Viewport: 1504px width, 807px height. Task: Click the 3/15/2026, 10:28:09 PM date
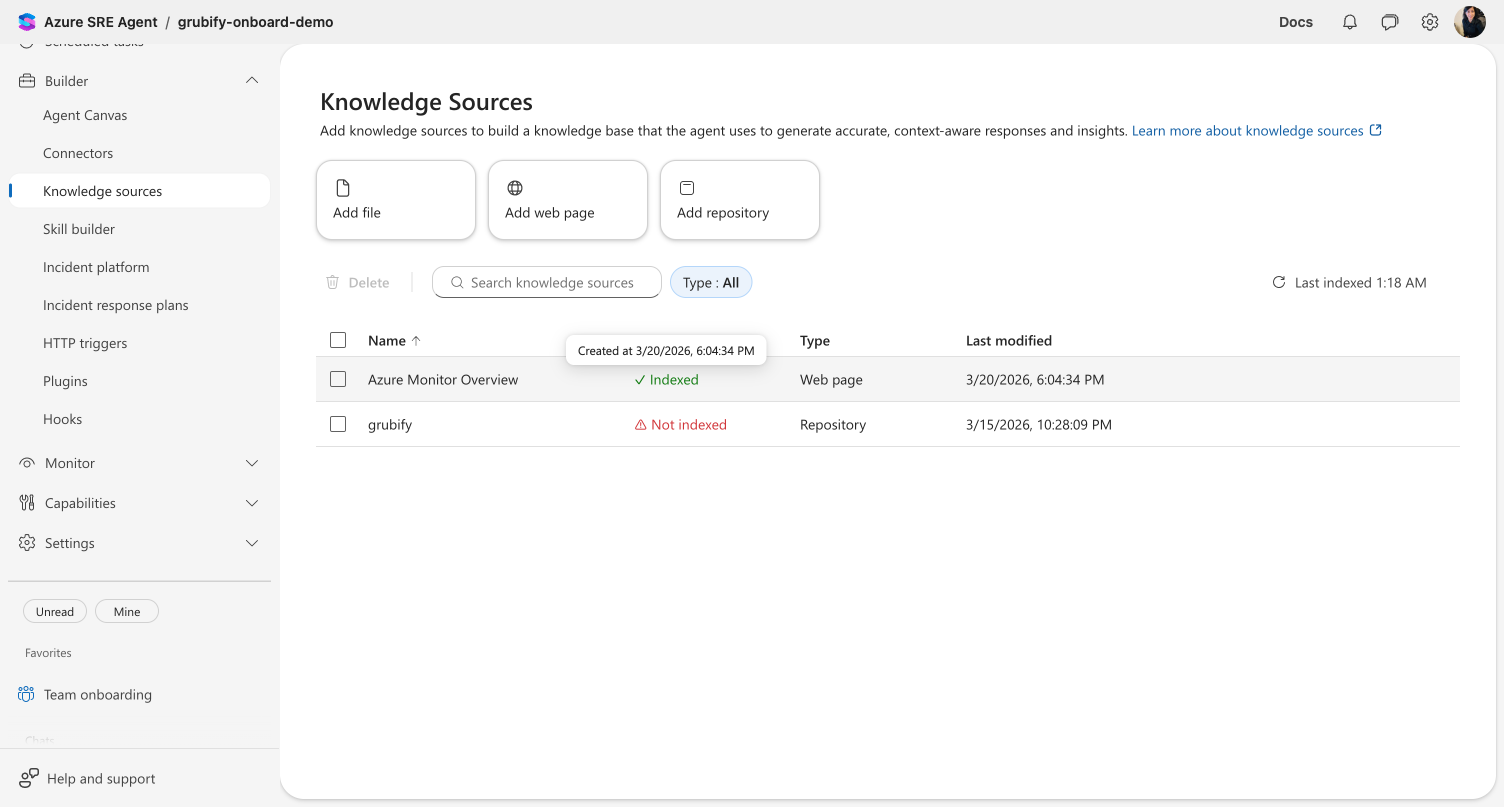(x=1039, y=425)
